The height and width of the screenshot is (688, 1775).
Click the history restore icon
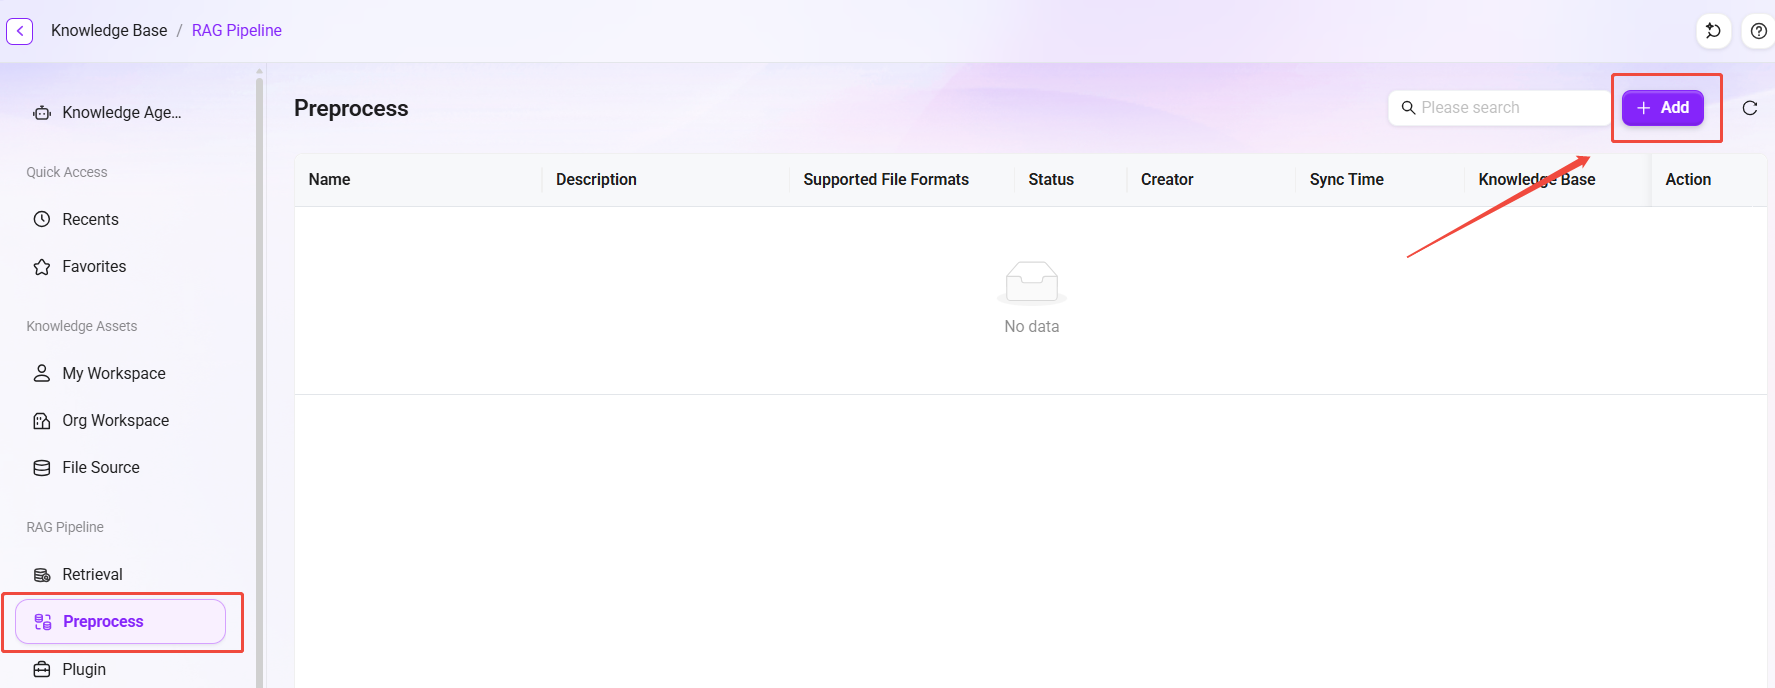[1713, 31]
